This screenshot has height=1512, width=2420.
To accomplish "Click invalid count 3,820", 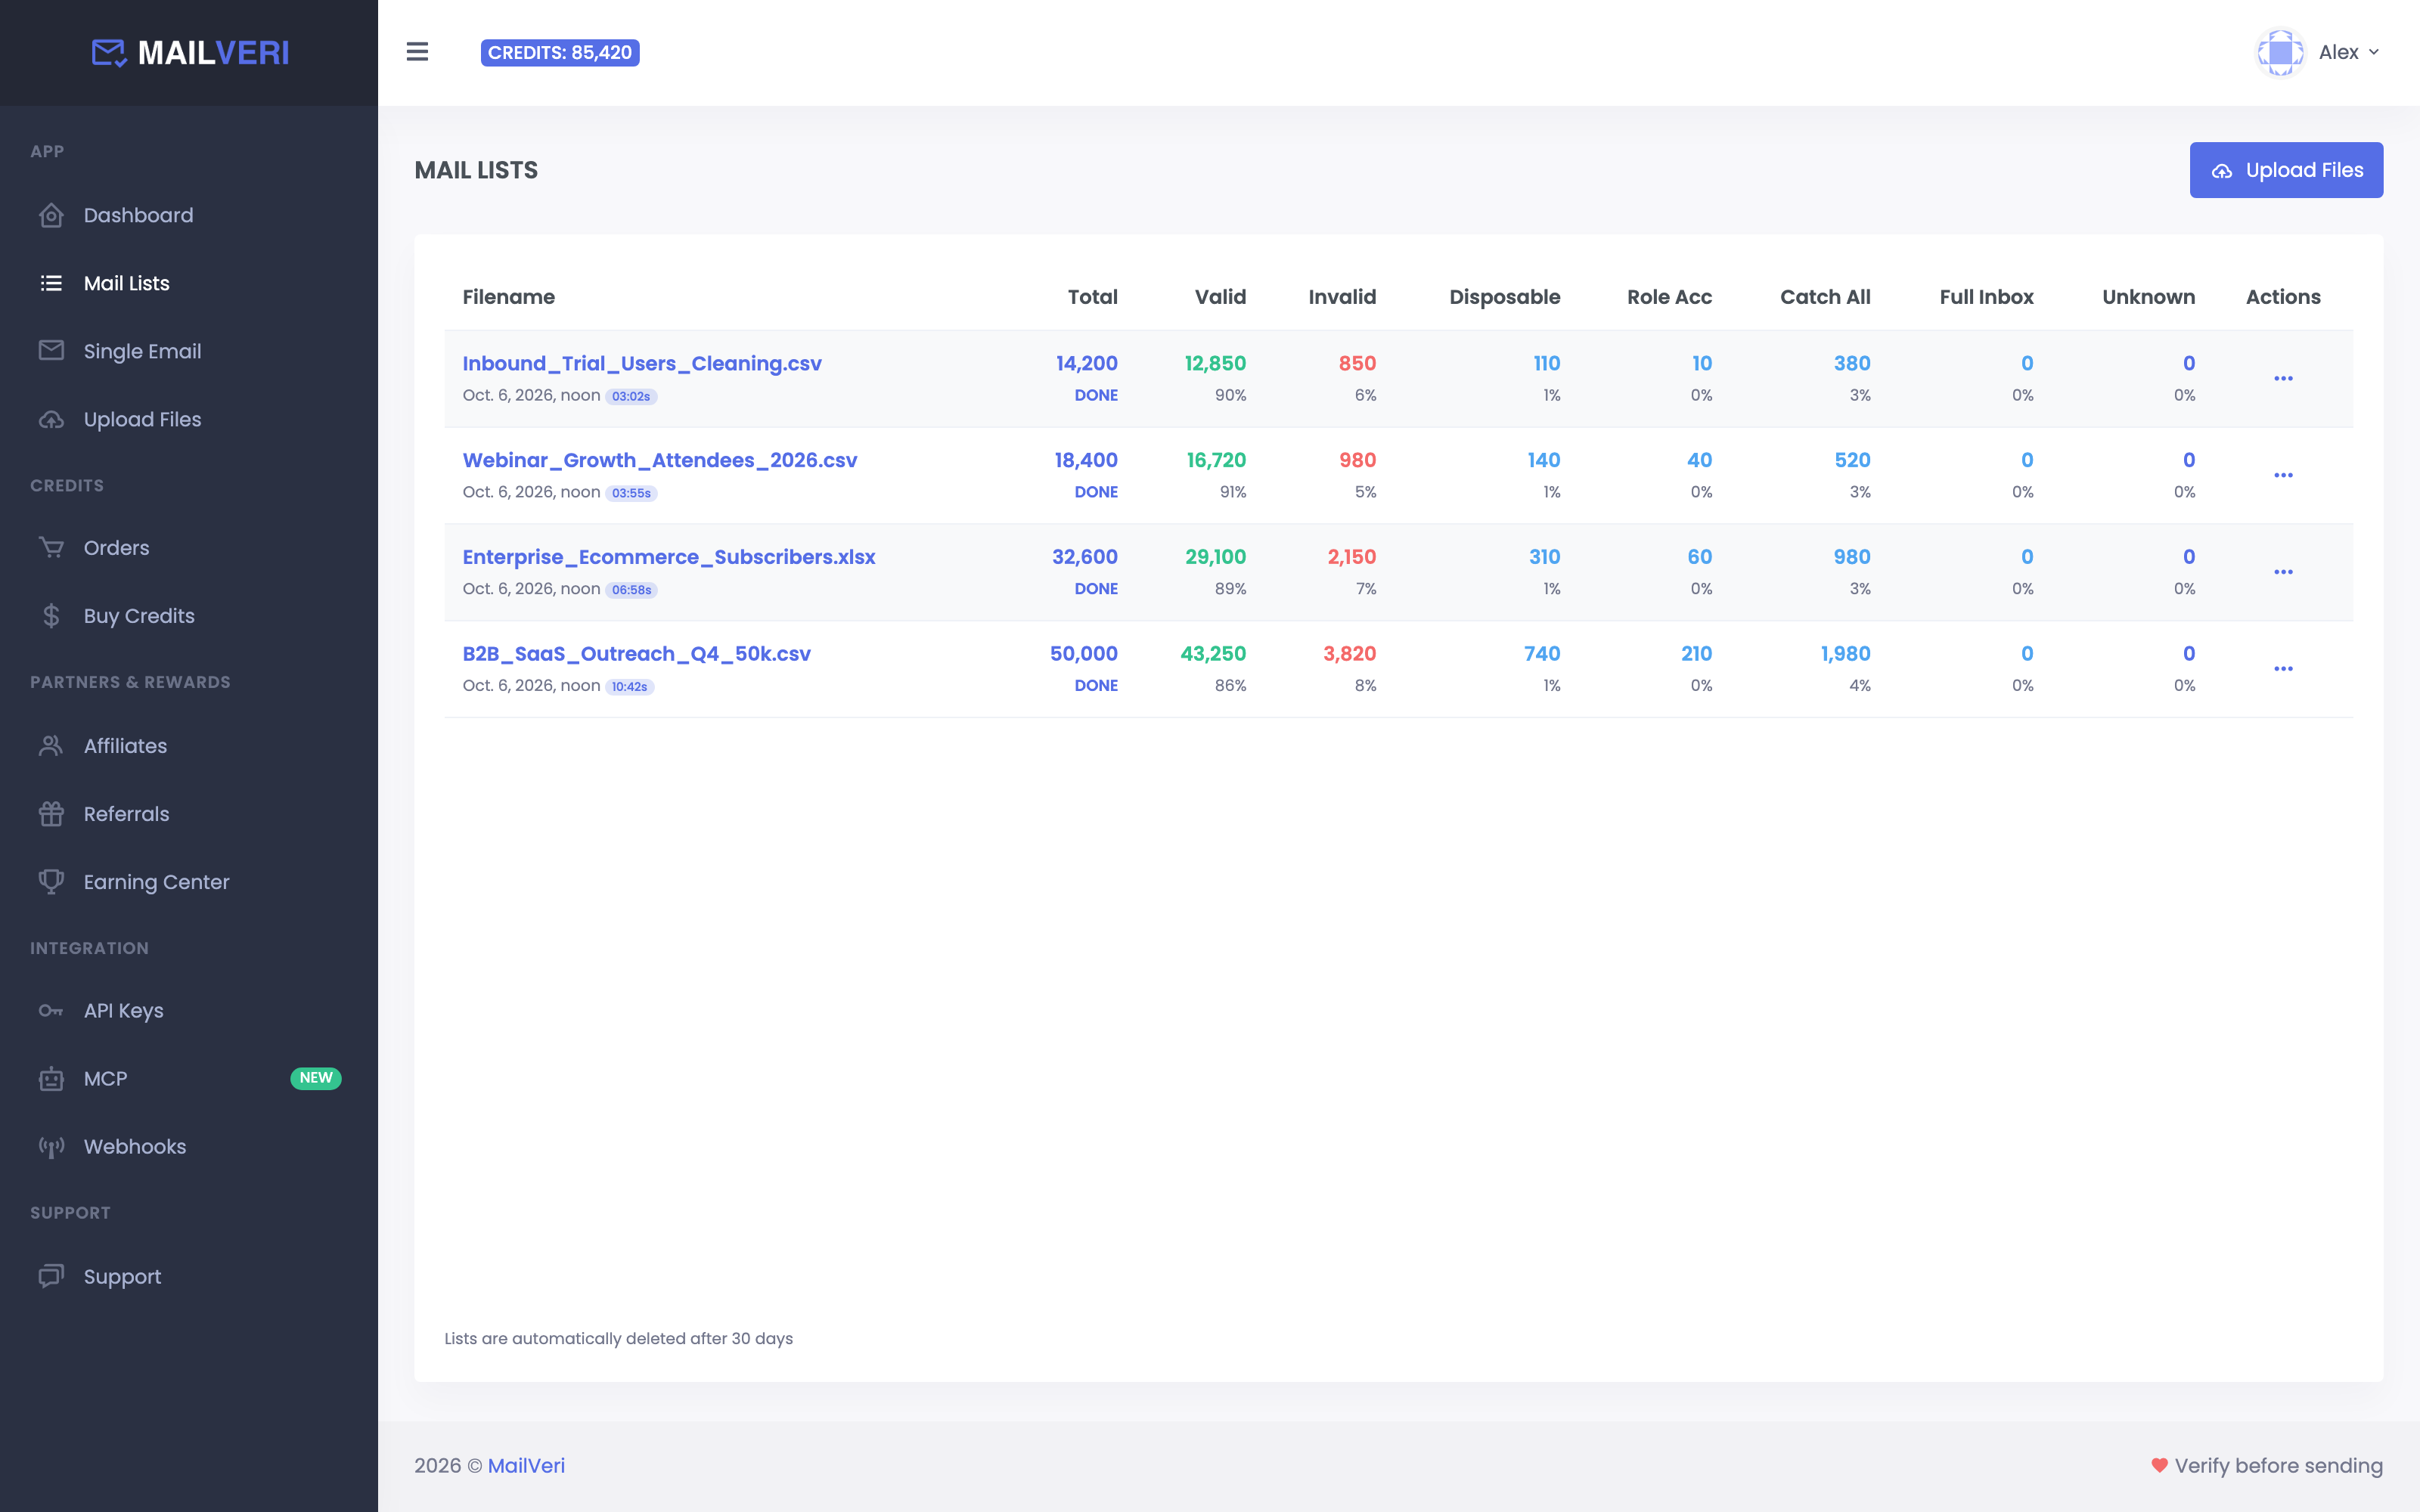I will [x=1350, y=654].
